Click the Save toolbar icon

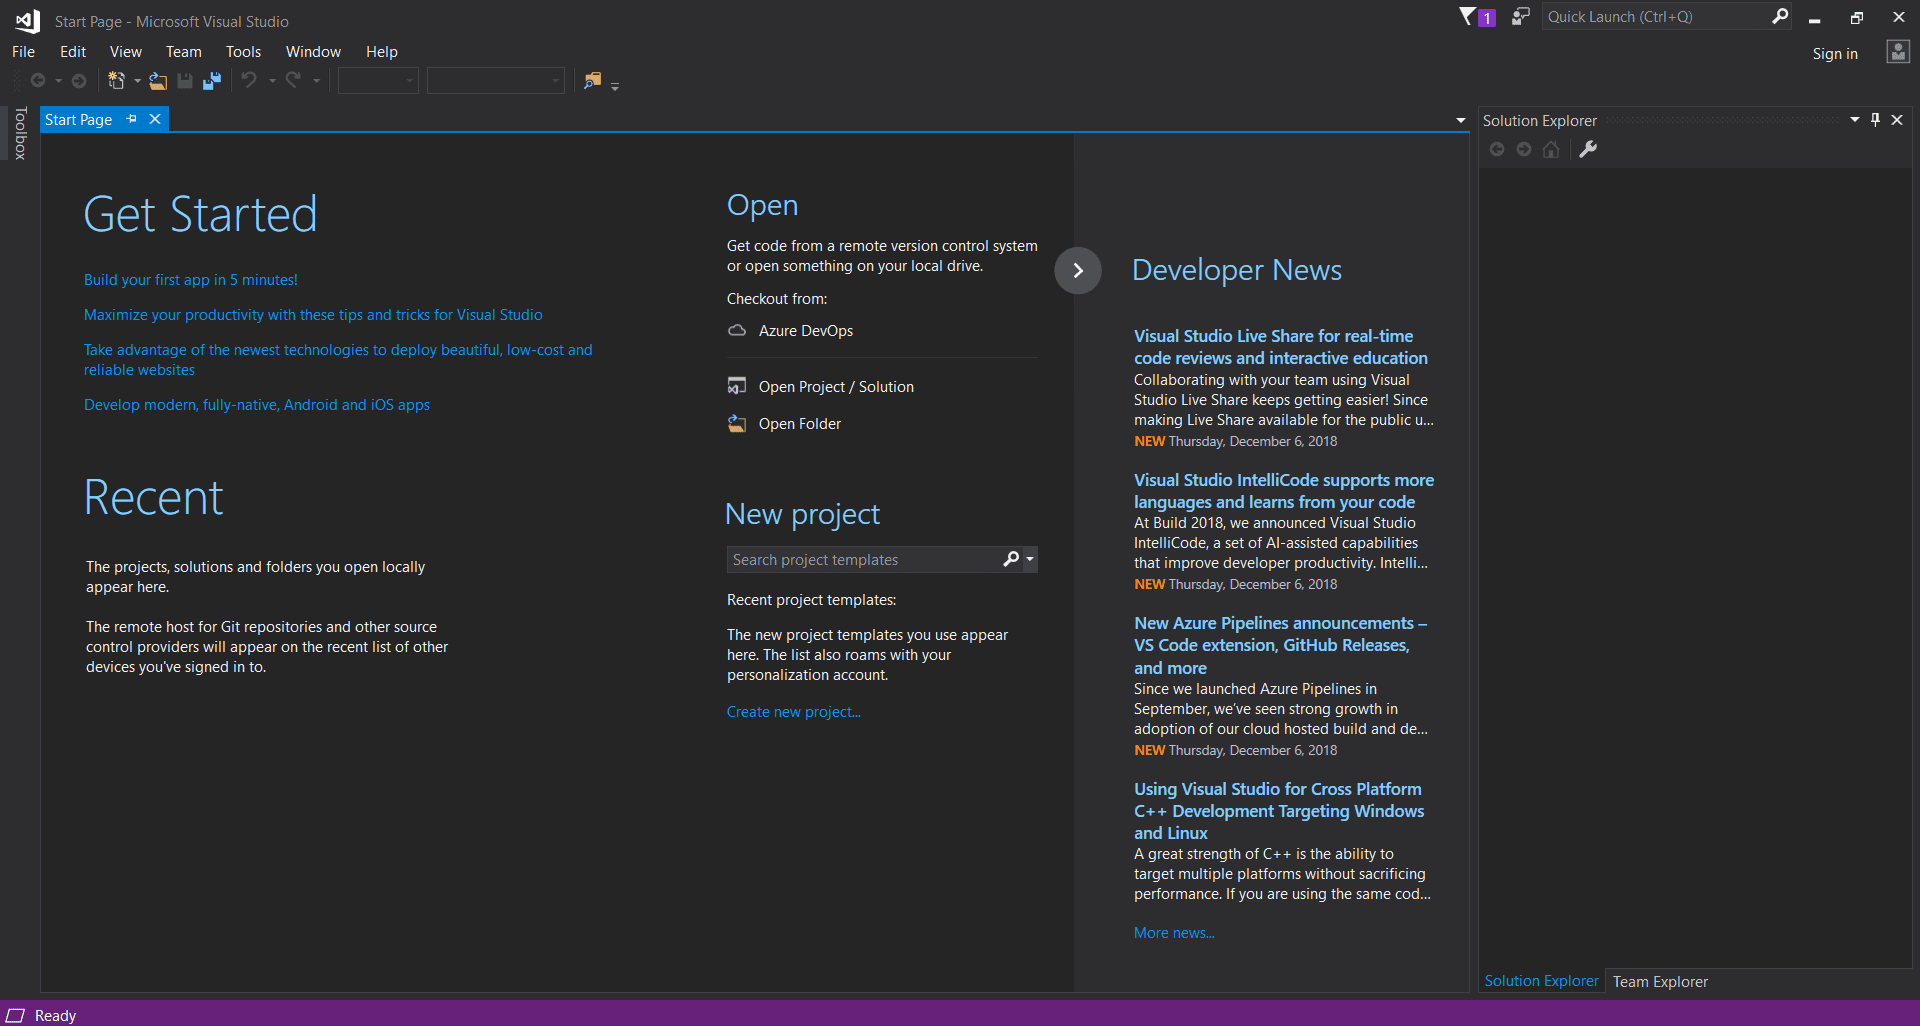tap(185, 81)
